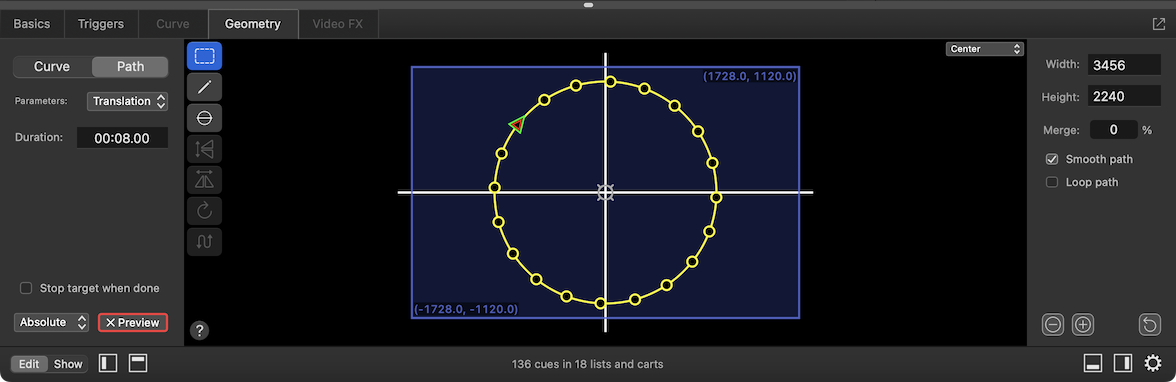1176x382 pixels.
Task: Open settings with the gear icon
Action: (x=1153, y=364)
